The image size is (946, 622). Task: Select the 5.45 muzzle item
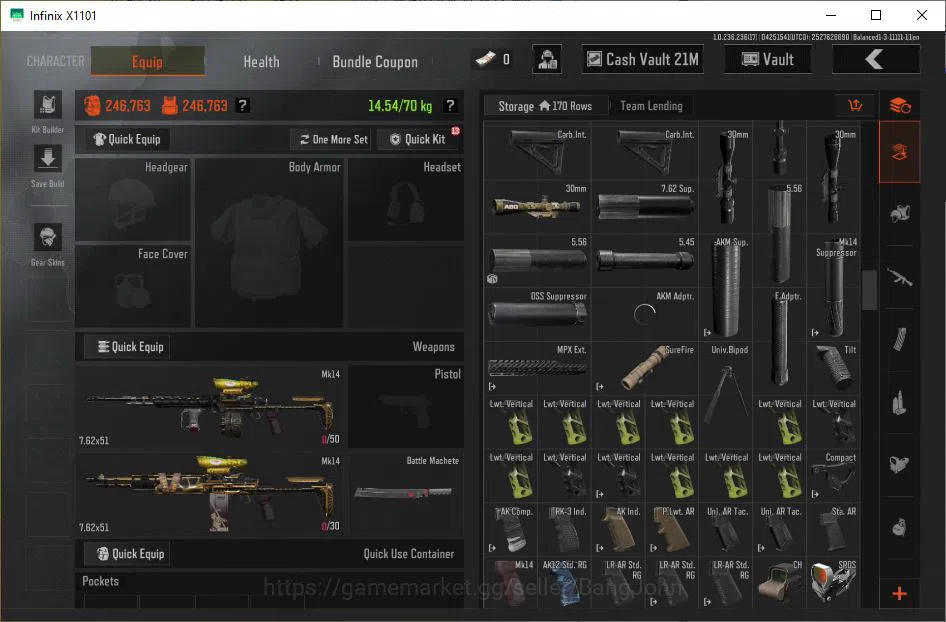coord(645,260)
